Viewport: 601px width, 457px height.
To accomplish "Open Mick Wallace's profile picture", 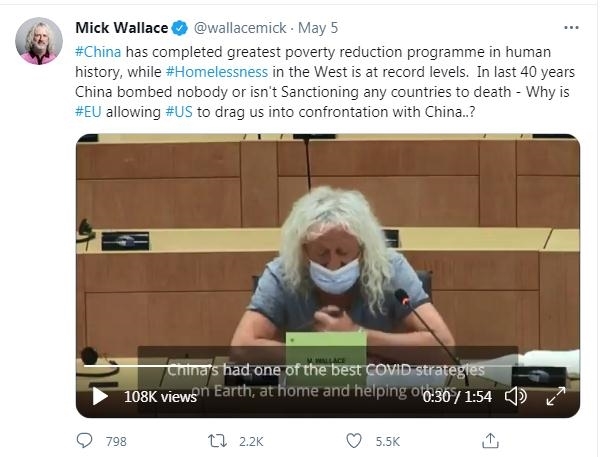I will click(x=39, y=41).
